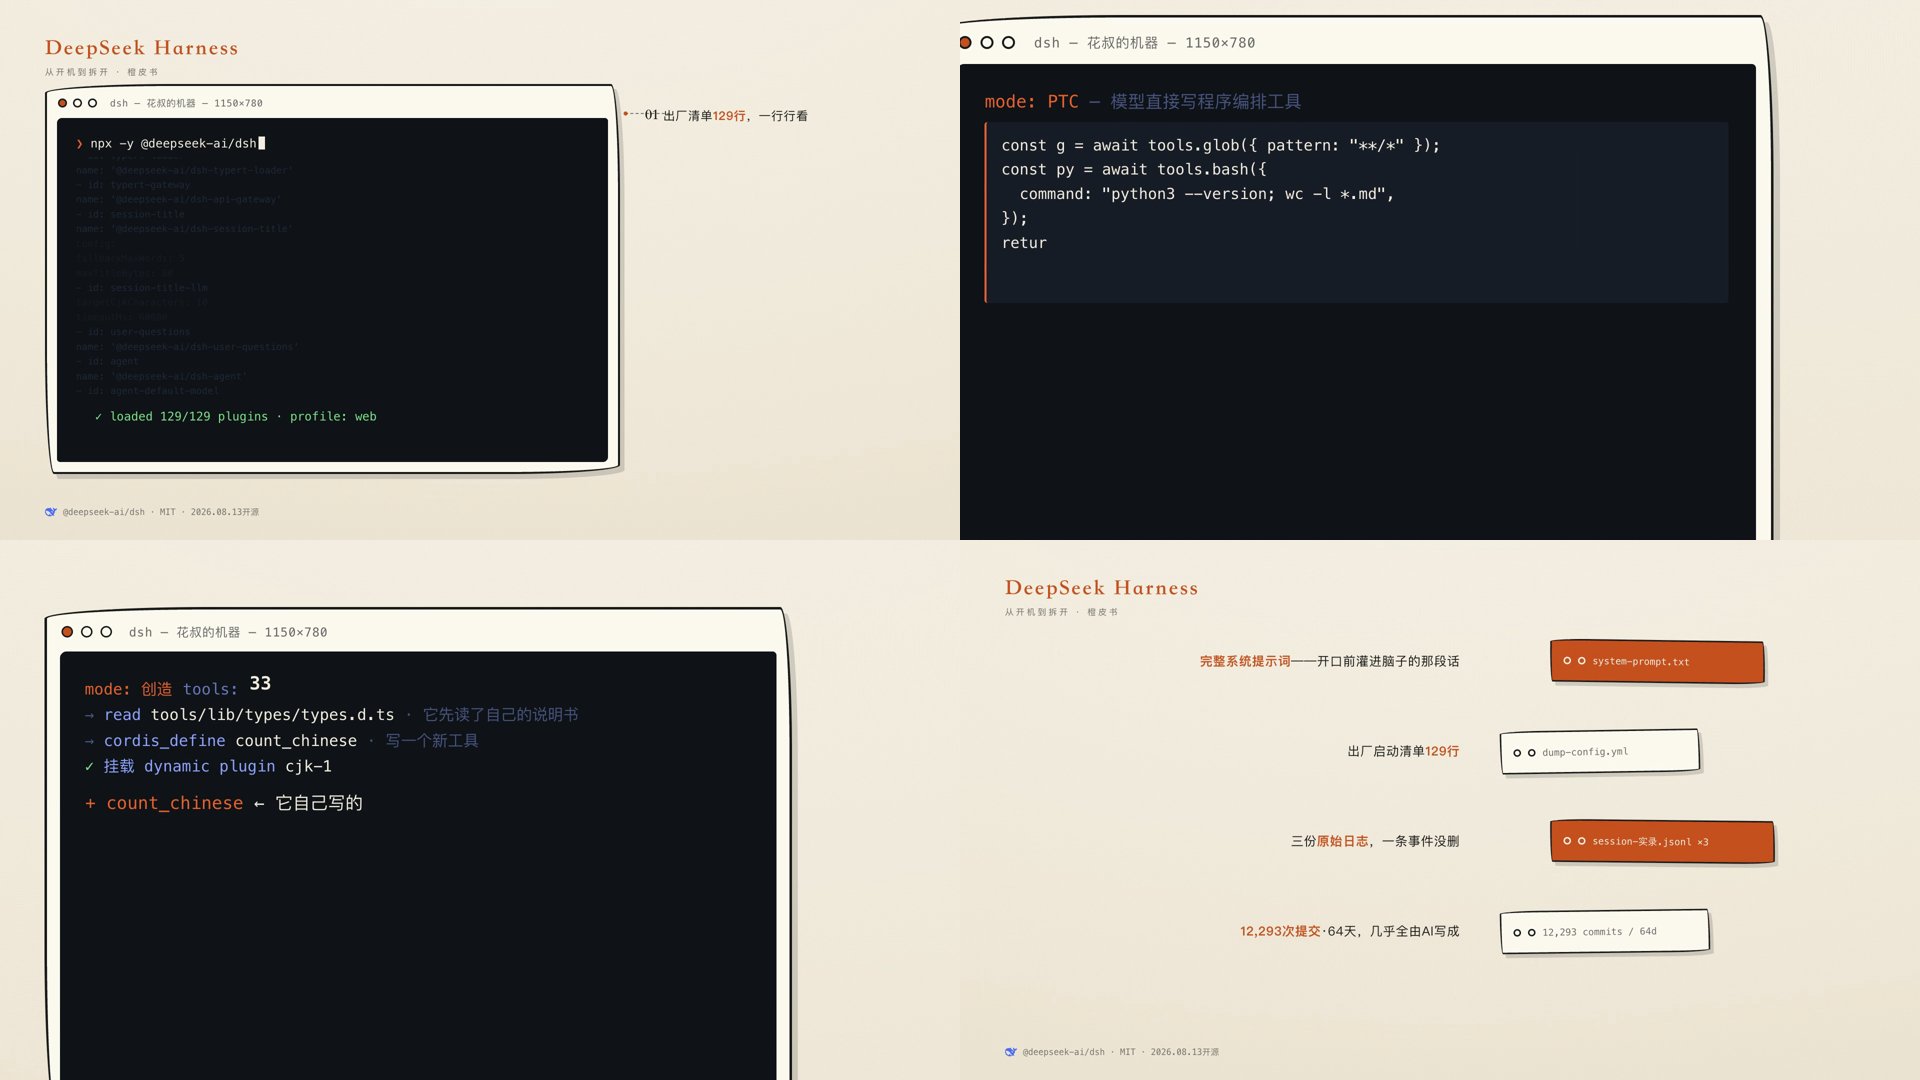Click the arrow before "read tools/lib/types/types.d.ts"
Viewport: 1920px width, 1080px height.
[89, 715]
